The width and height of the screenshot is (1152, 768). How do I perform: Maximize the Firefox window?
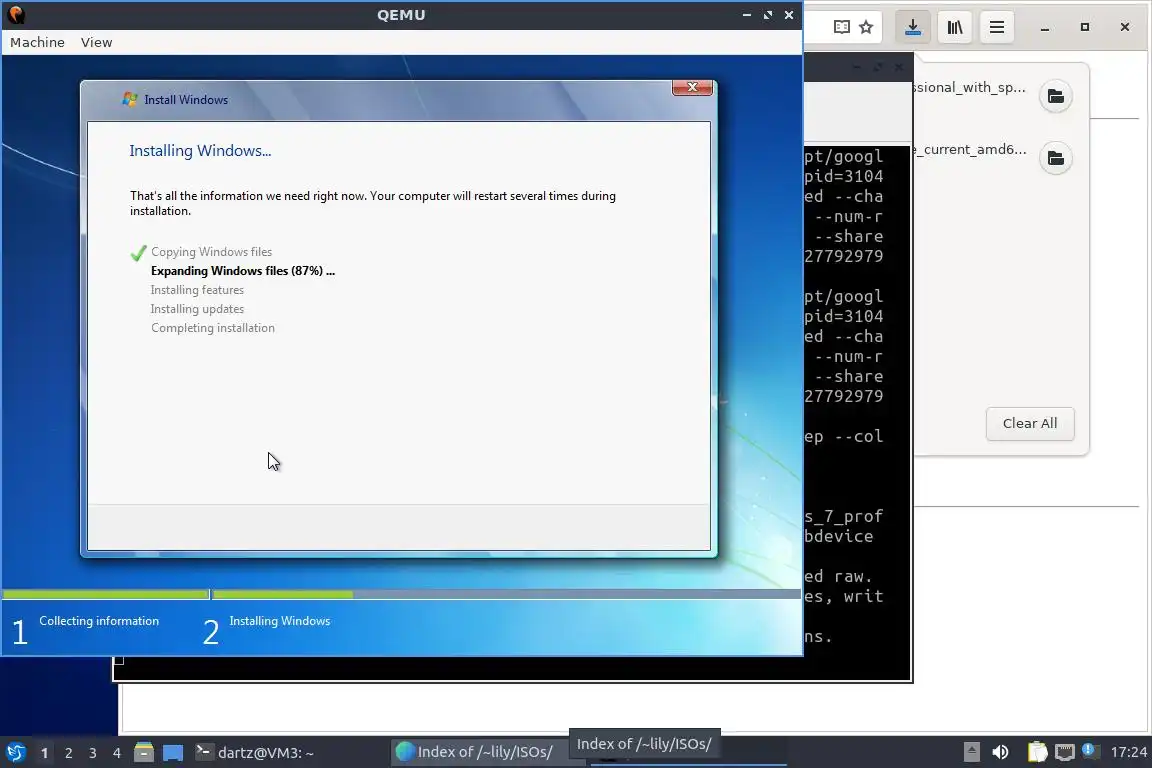point(1084,27)
